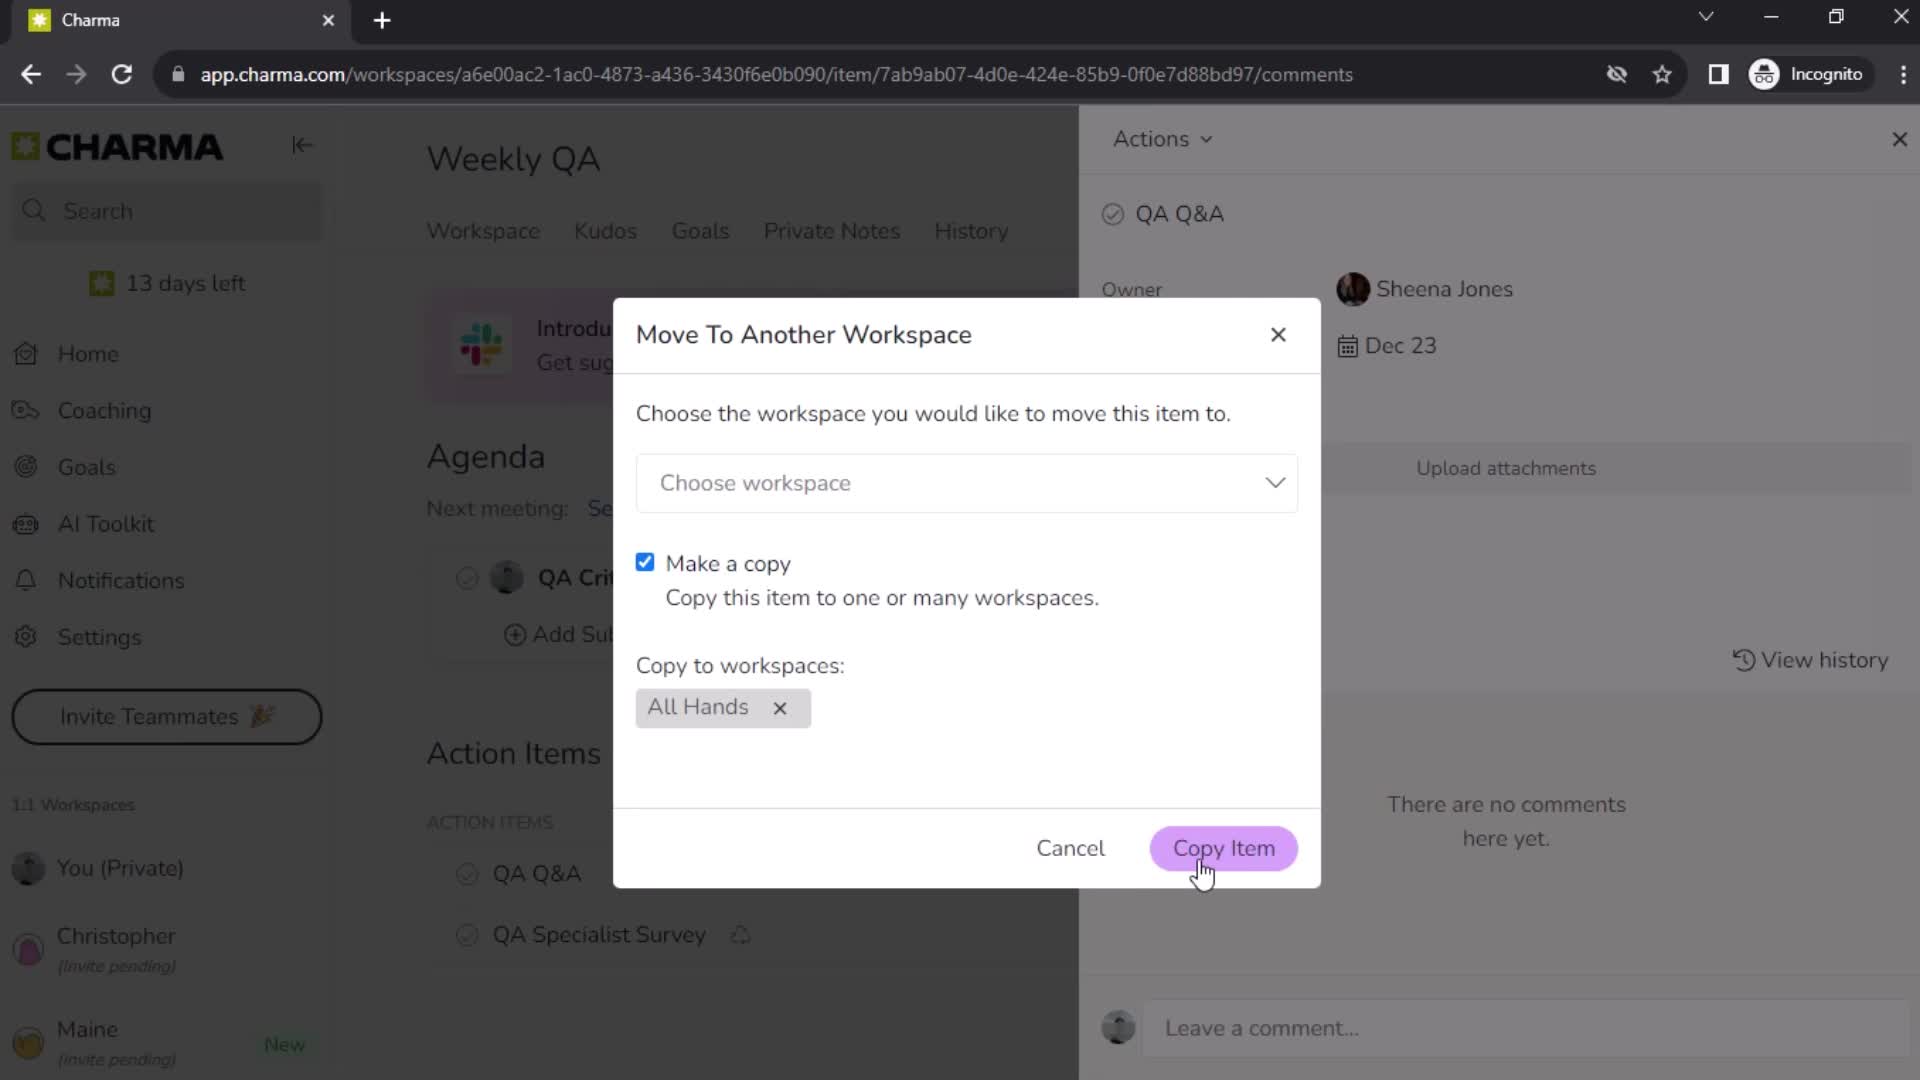Open browser tab search chevron

(1706, 17)
